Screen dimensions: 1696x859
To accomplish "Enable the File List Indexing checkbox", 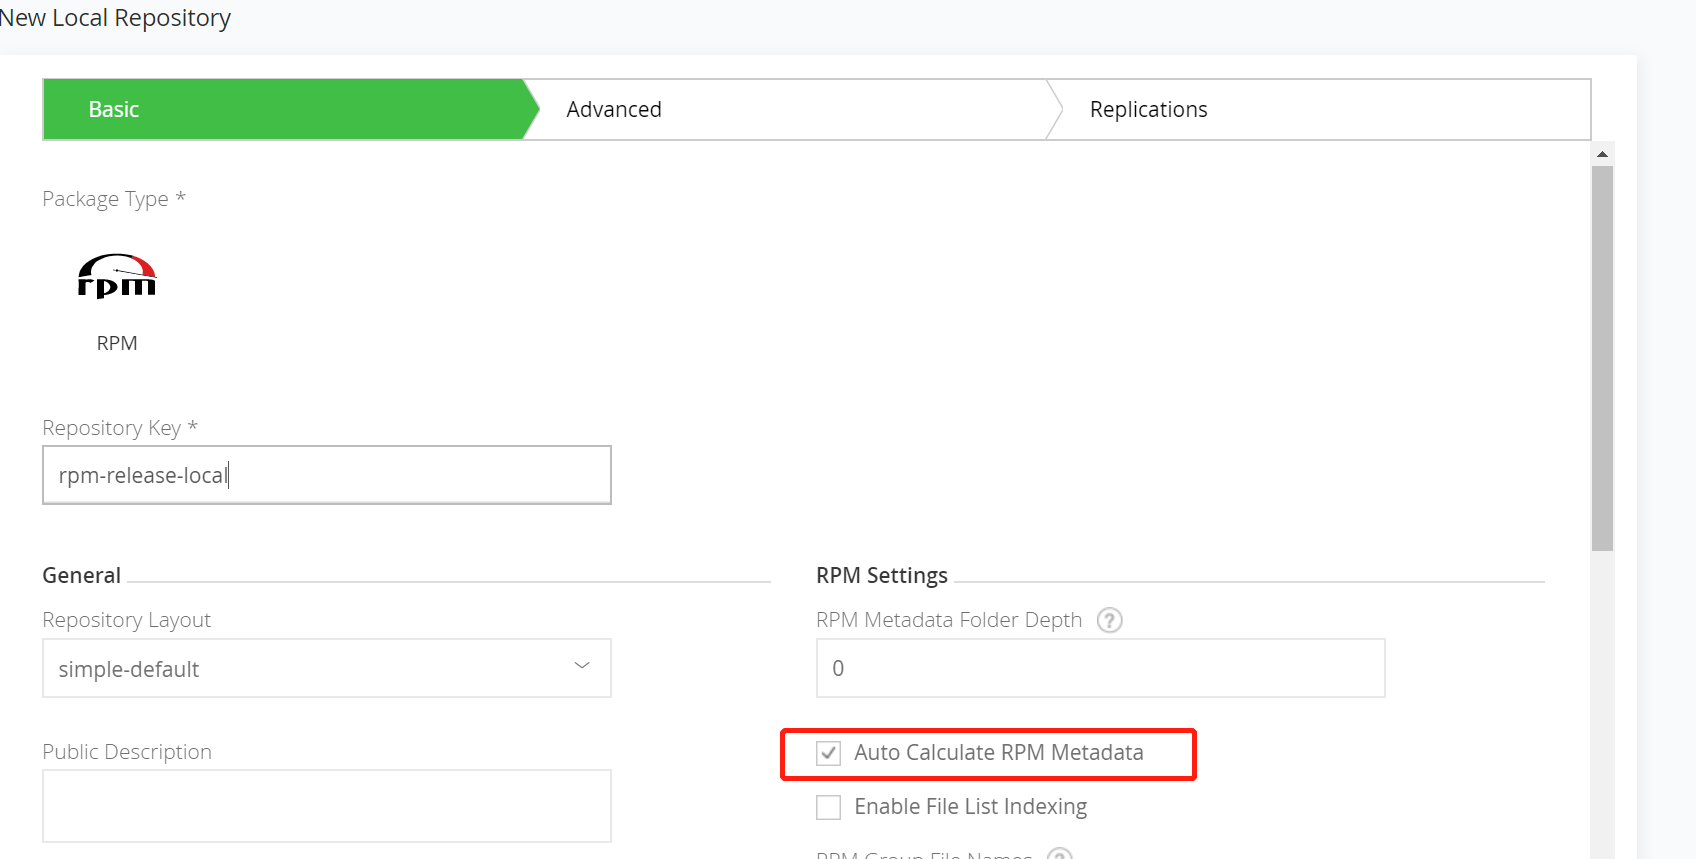I will coord(828,807).
